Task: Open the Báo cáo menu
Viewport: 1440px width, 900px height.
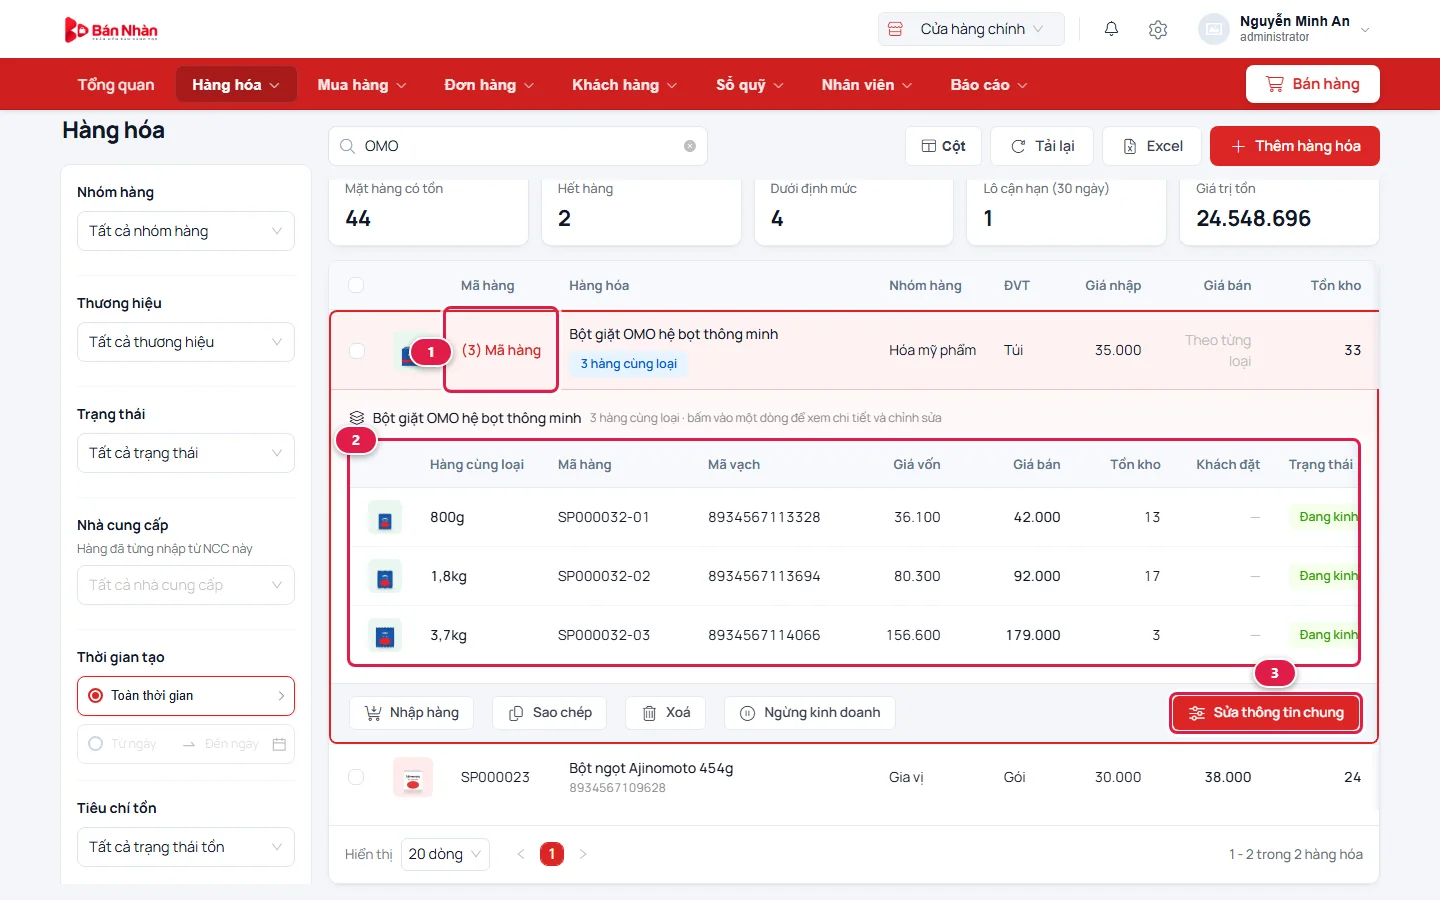Action: pos(988,85)
